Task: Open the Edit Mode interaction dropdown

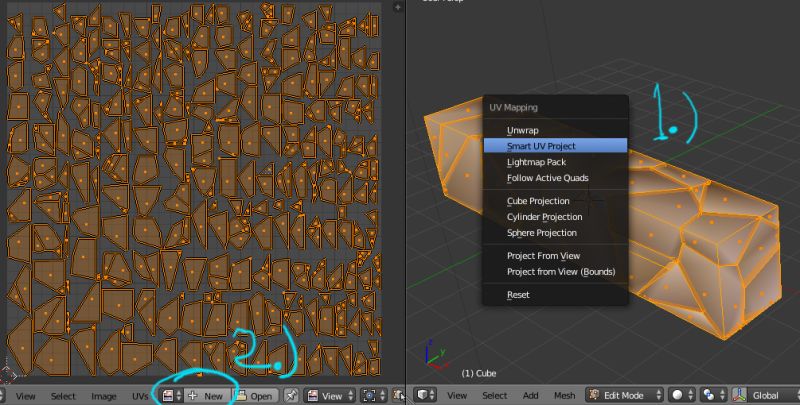Action: [624, 395]
